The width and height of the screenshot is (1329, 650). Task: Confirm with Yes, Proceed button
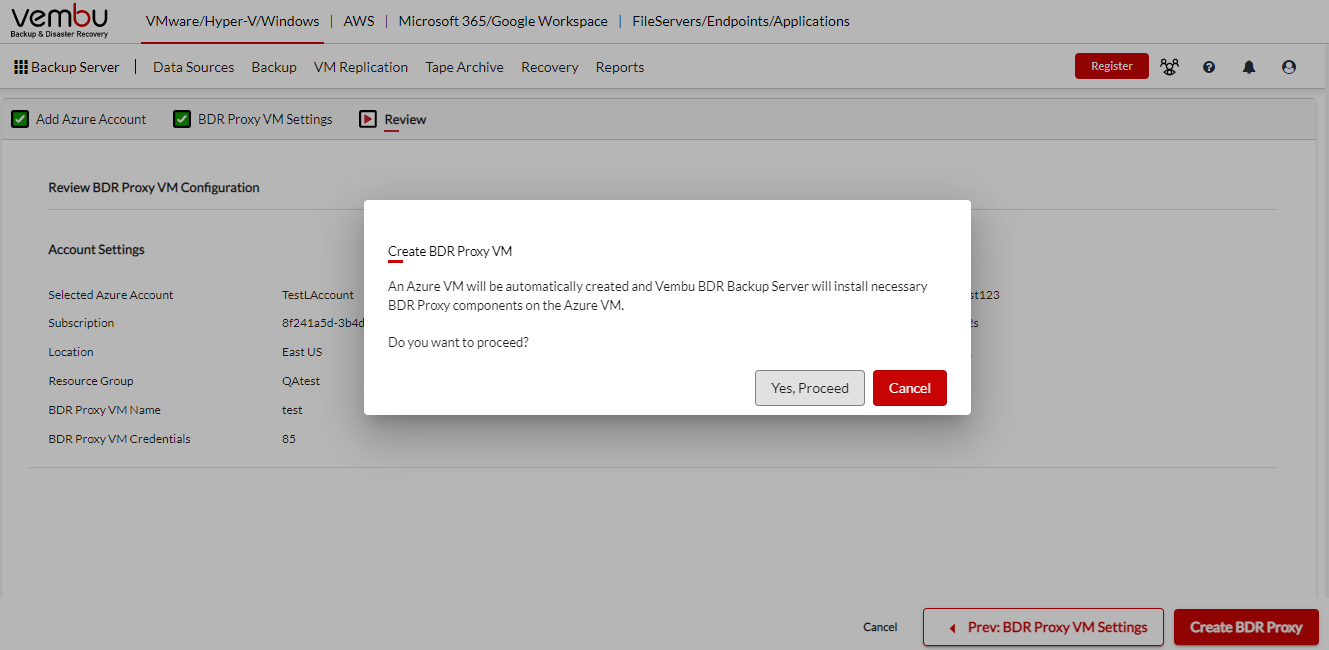810,388
